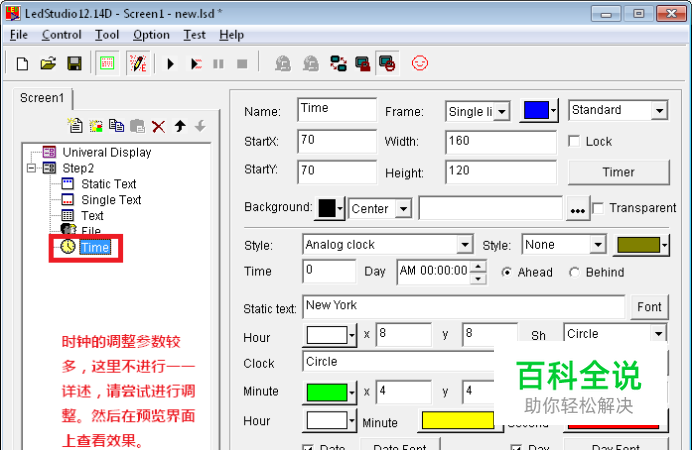
Task: Click the StartX field showing 70
Action: tap(337, 141)
